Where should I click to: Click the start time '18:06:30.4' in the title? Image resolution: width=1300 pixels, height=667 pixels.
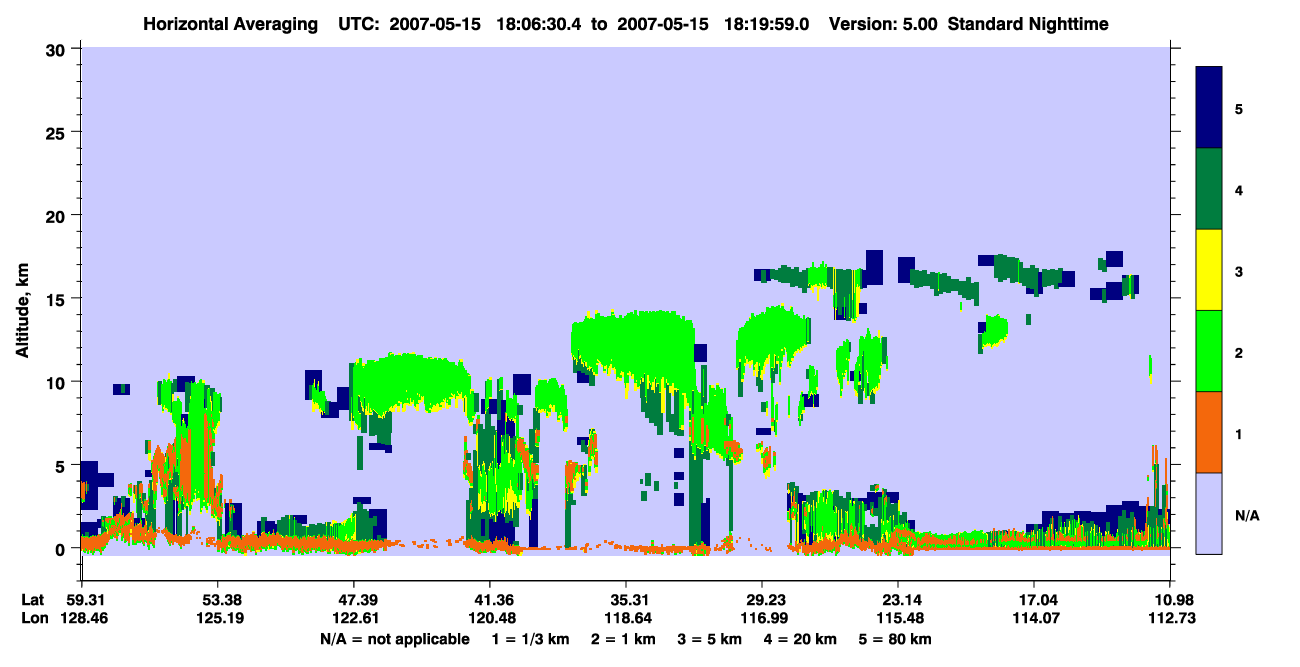point(542,24)
